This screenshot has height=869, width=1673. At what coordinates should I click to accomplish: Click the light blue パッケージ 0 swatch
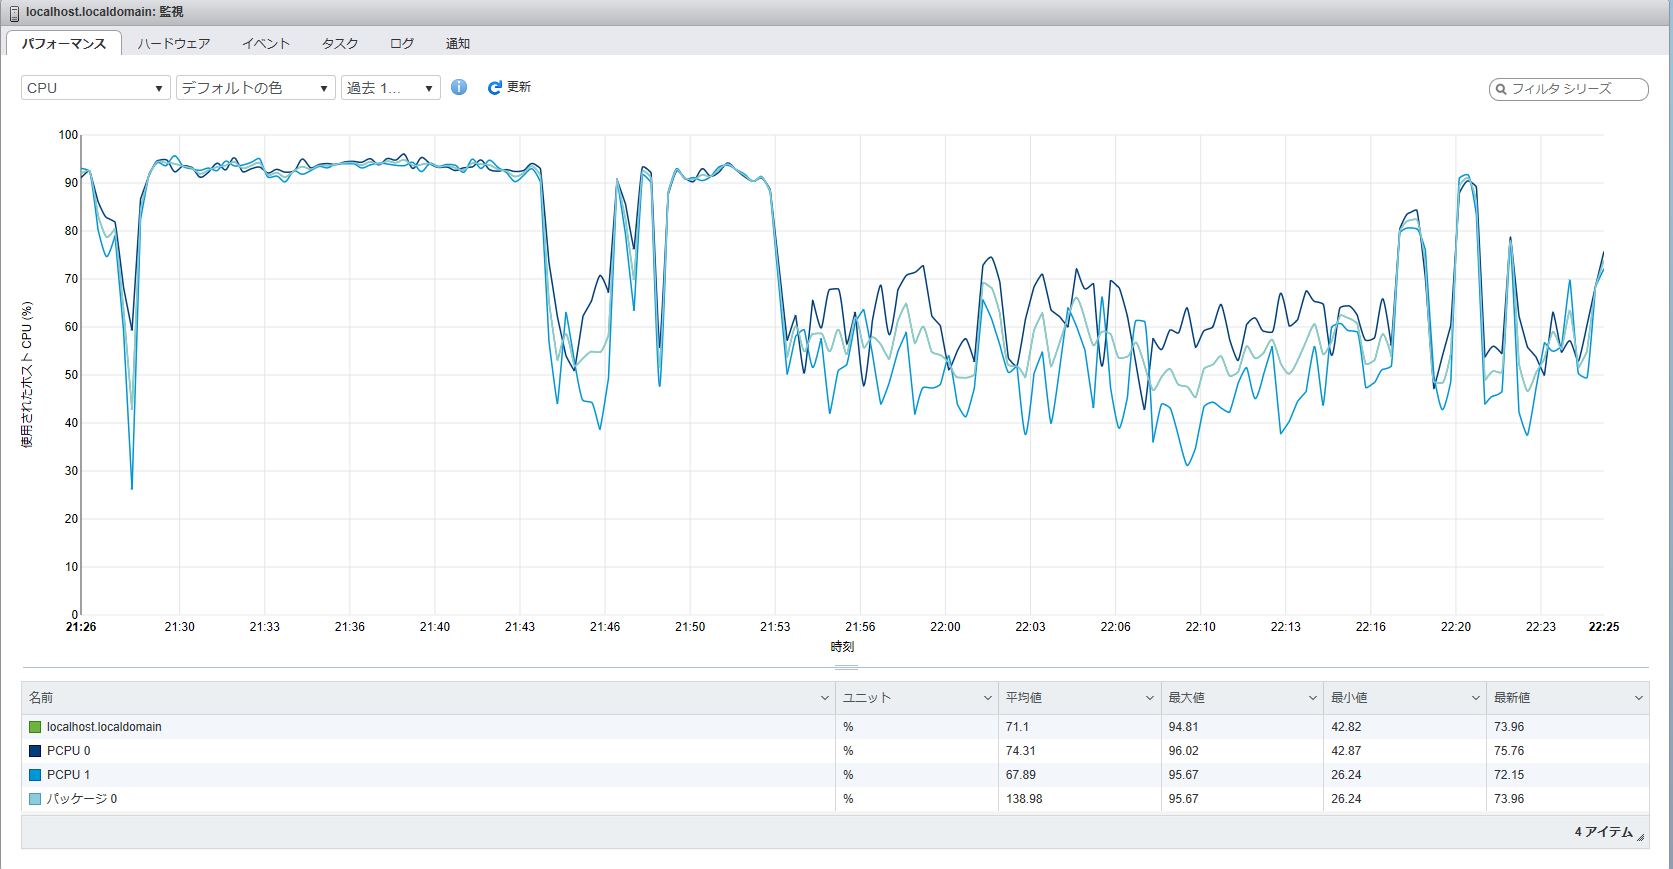[x=35, y=799]
